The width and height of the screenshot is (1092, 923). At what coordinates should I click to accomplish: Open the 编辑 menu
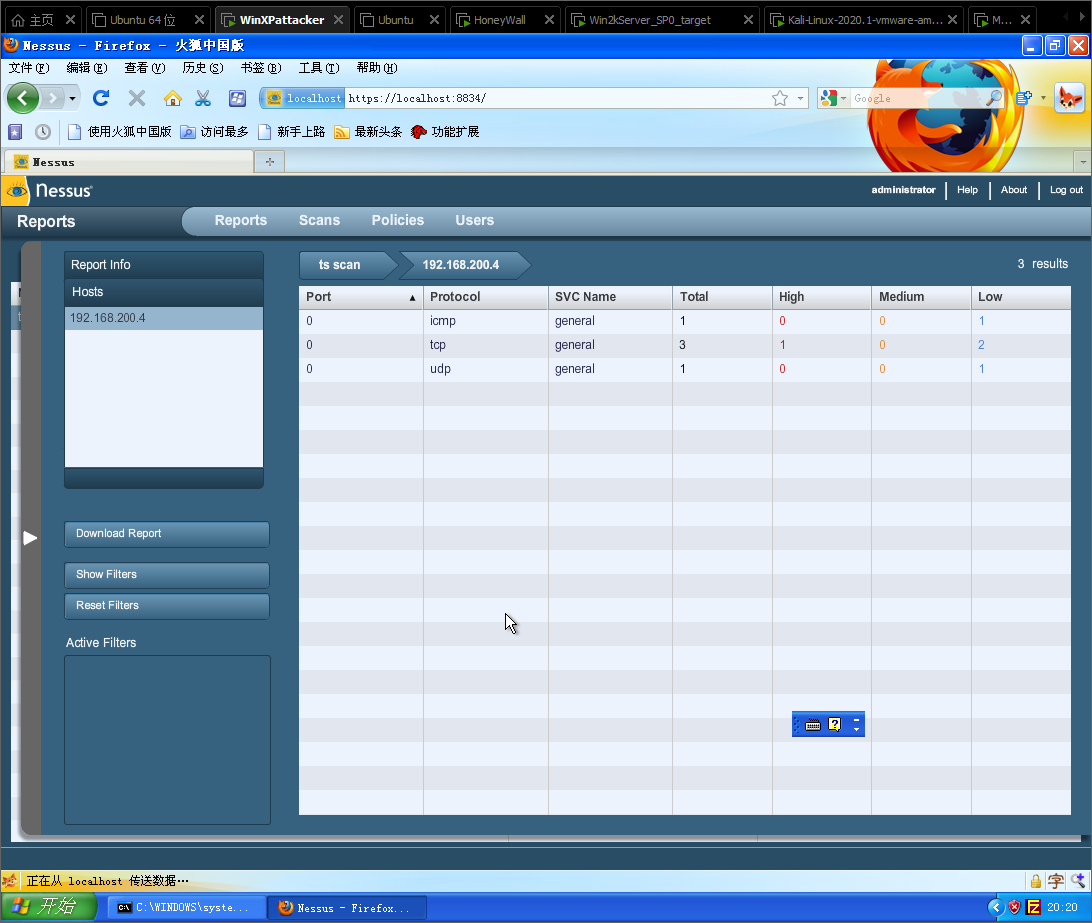[87, 68]
